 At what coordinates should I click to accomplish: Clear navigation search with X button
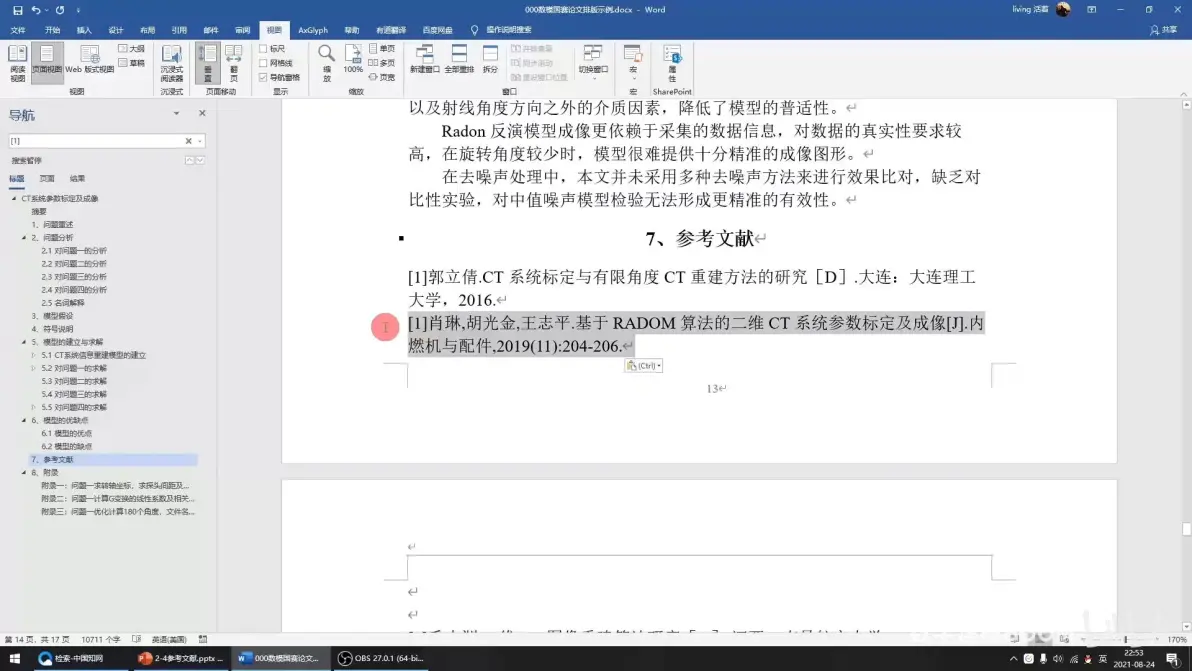click(189, 141)
